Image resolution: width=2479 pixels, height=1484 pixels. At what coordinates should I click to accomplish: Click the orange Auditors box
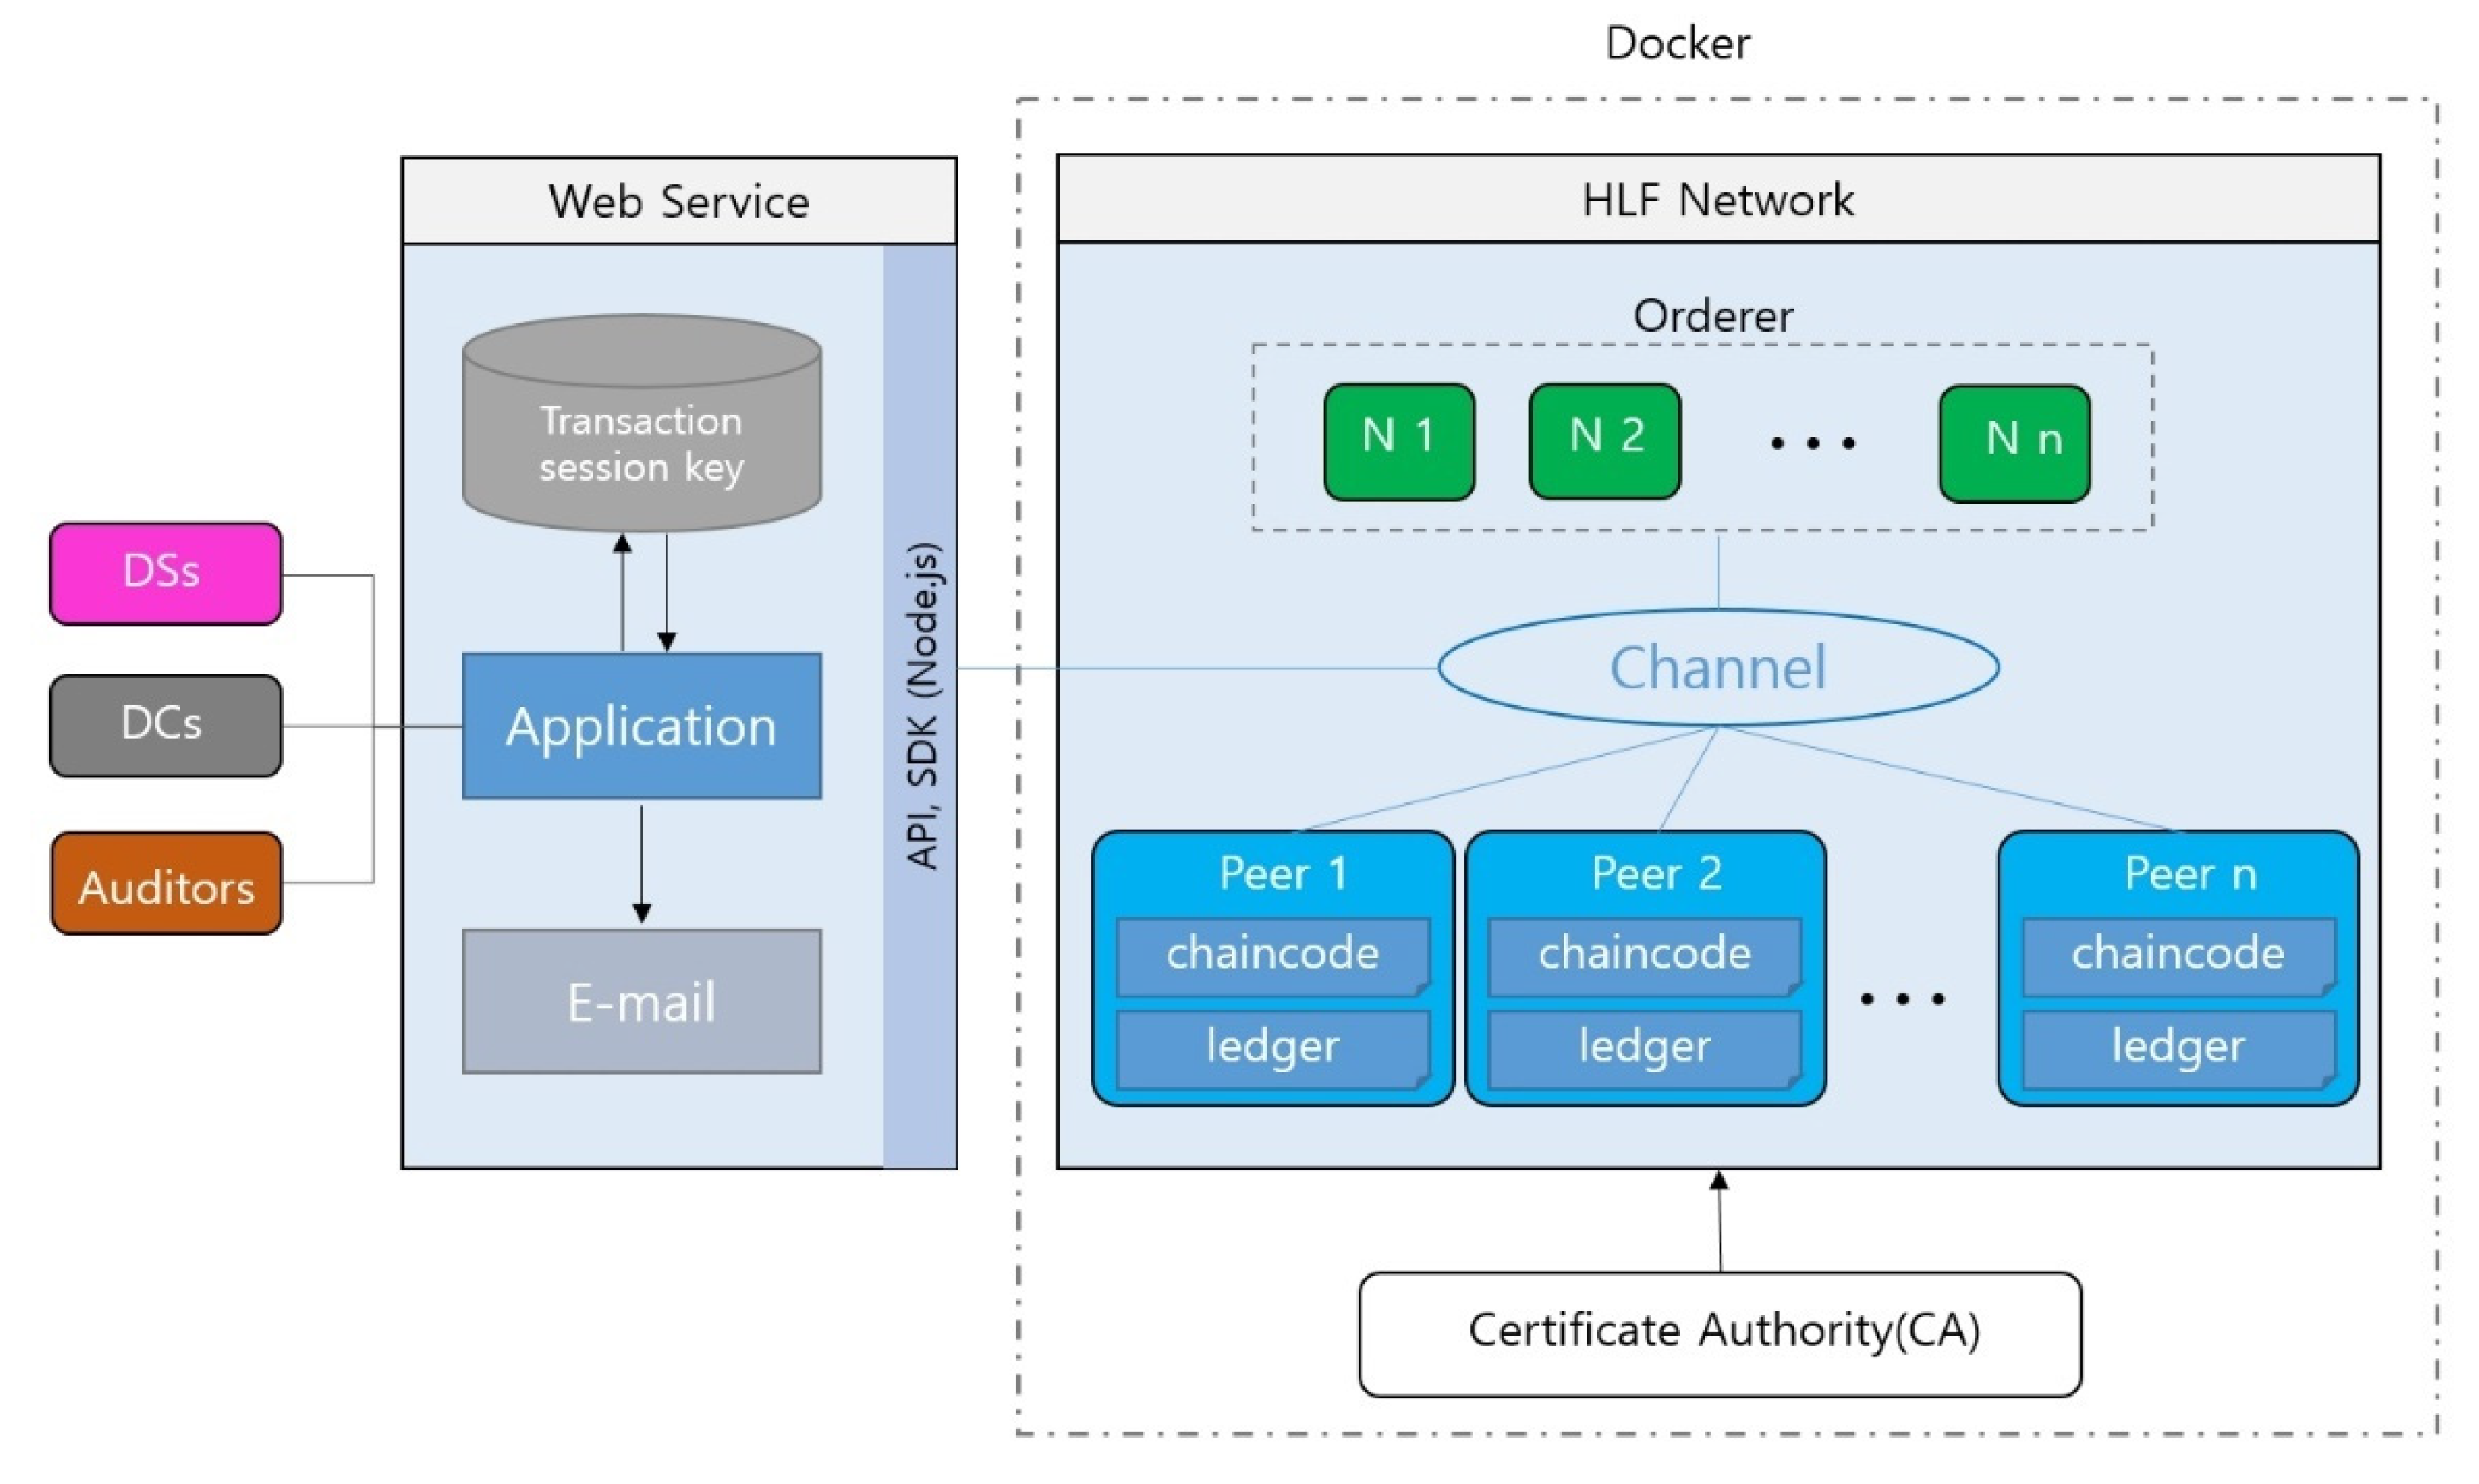[x=166, y=884]
